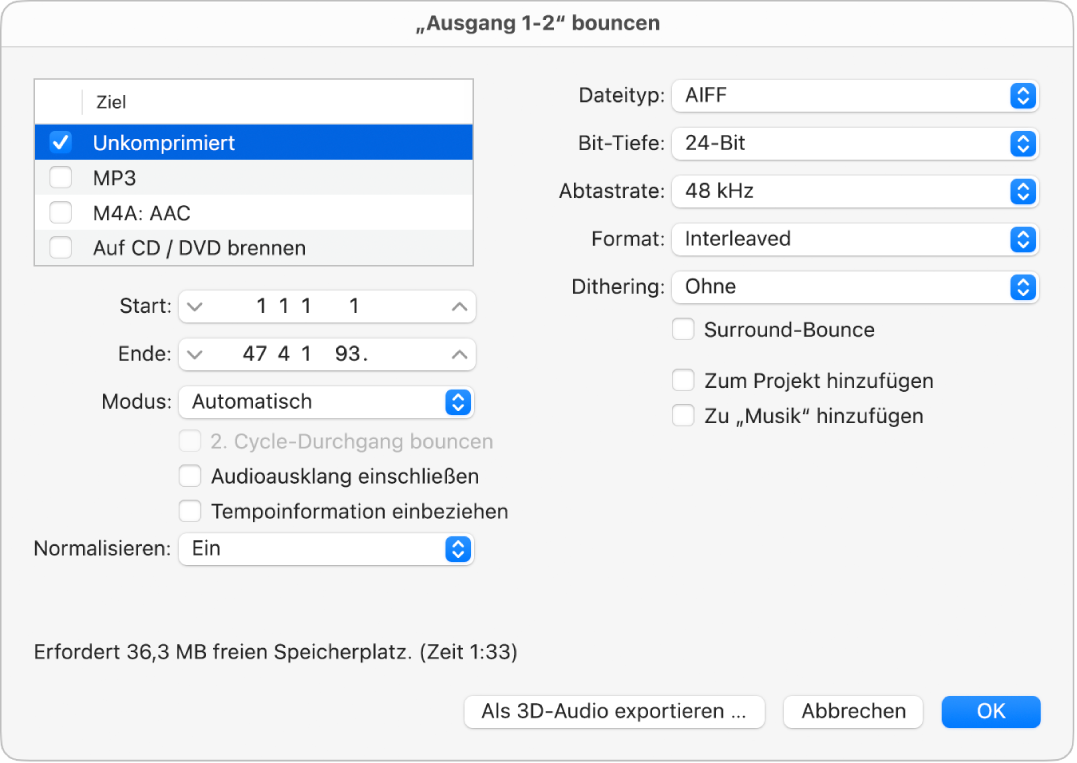Click the chevron icon on the Modus popup
This screenshot has width=1077, height=763.
459,401
